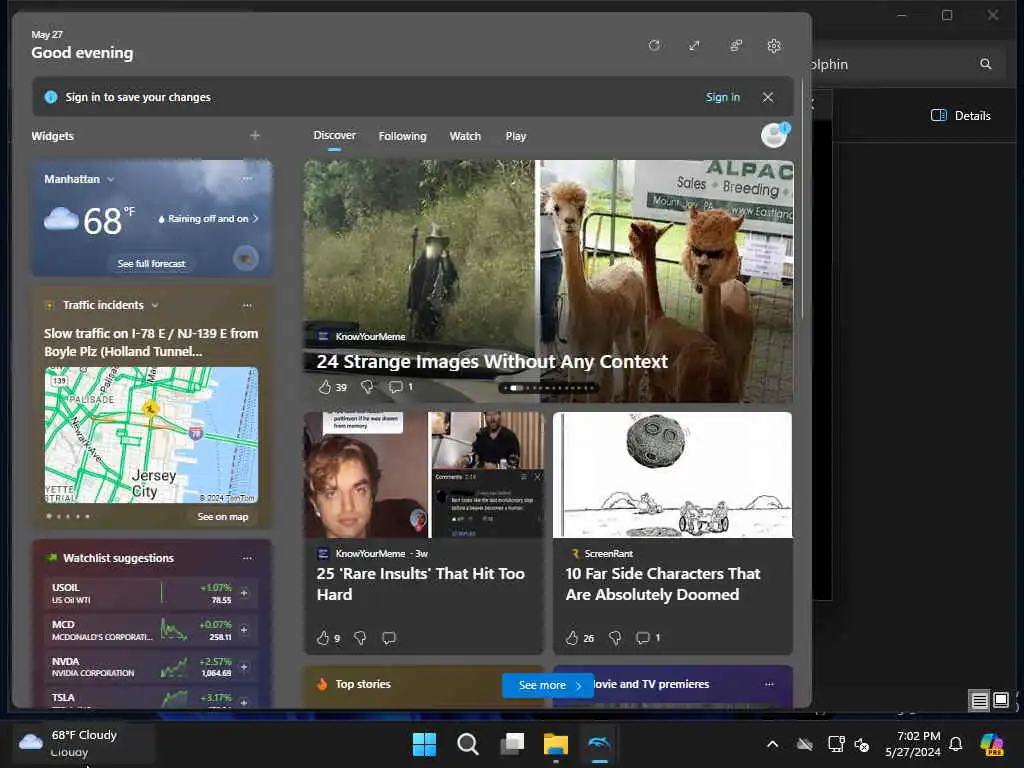Click the Sign in link

(x=722, y=97)
